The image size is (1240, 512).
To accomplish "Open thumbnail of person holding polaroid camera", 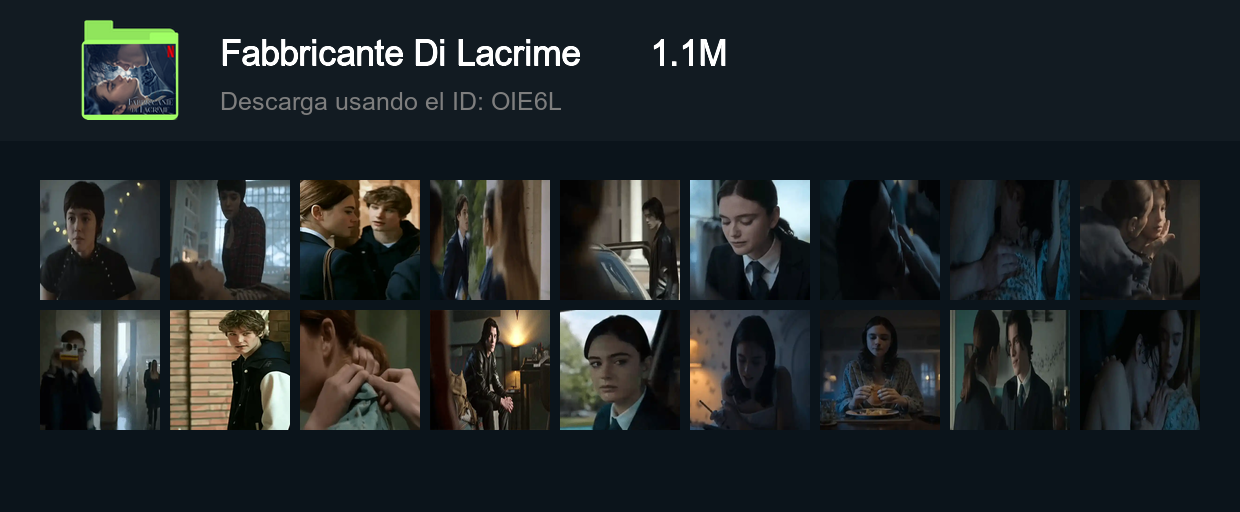I will coord(100,370).
